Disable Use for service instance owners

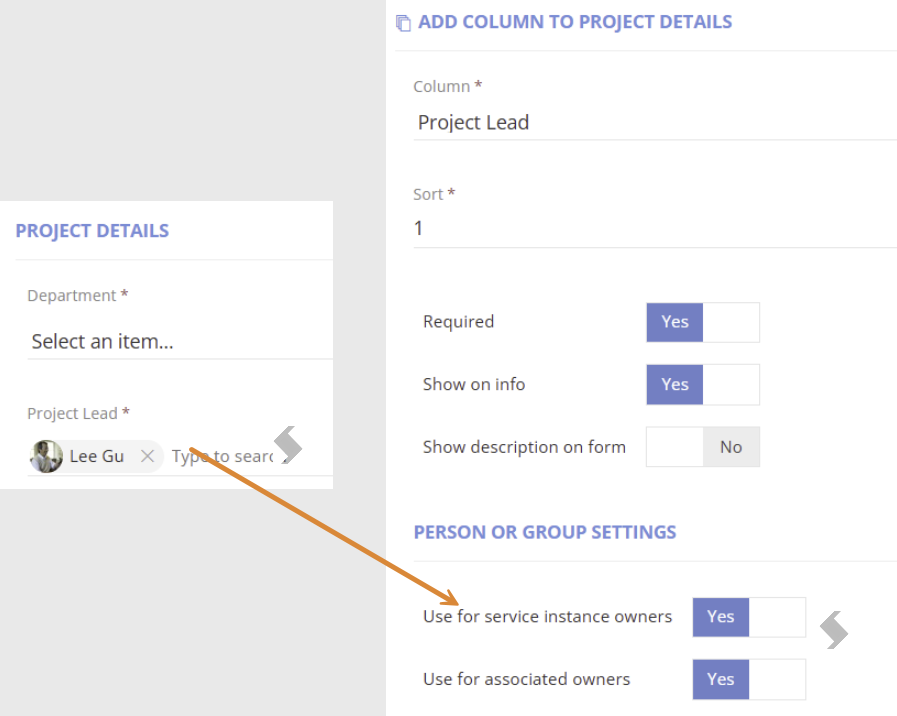point(749,617)
